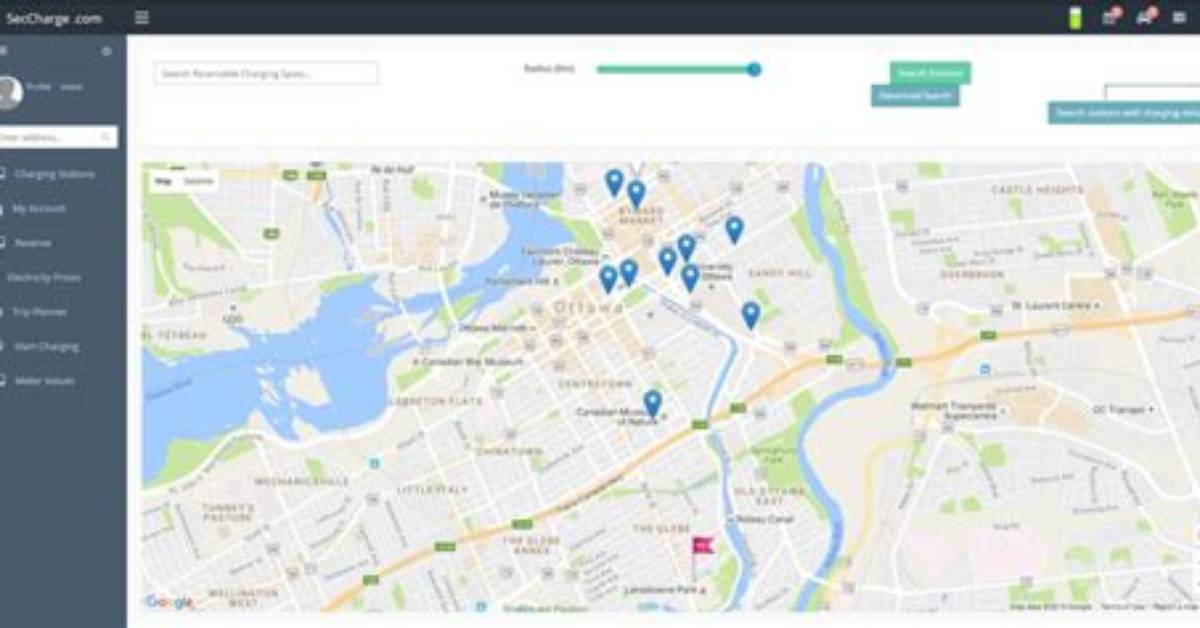Screen dimensions: 1200x628
Task: Click the list icon at header's right end
Action: click(1179, 18)
